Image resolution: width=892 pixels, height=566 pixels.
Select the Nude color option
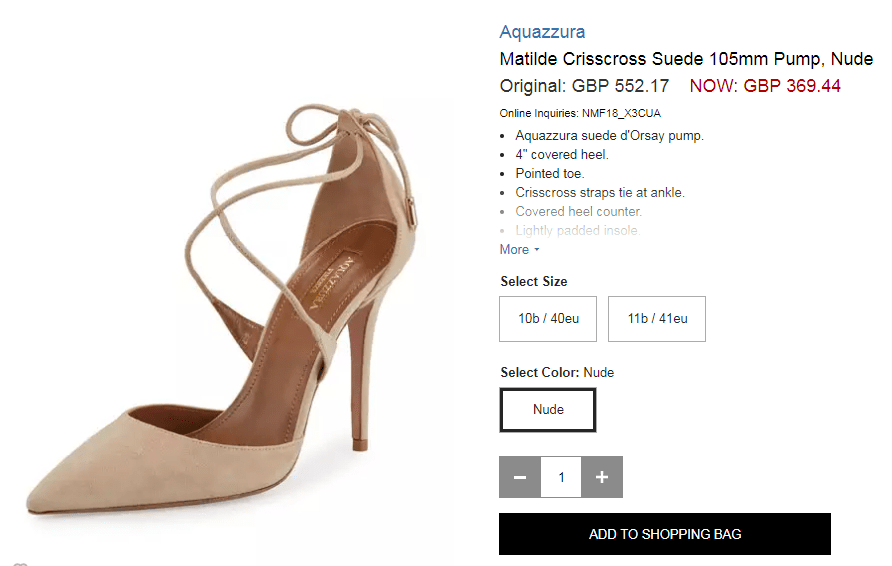pos(548,410)
